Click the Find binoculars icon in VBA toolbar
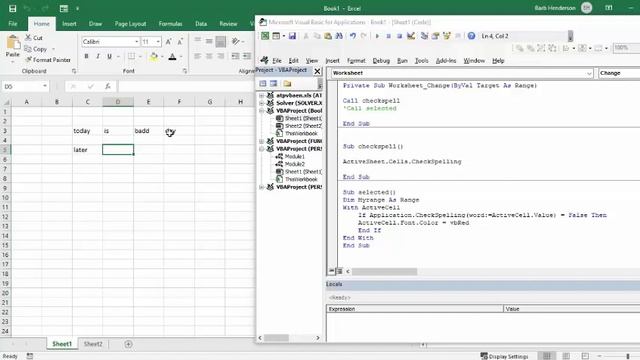The image size is (640, 360). [339, 36]
